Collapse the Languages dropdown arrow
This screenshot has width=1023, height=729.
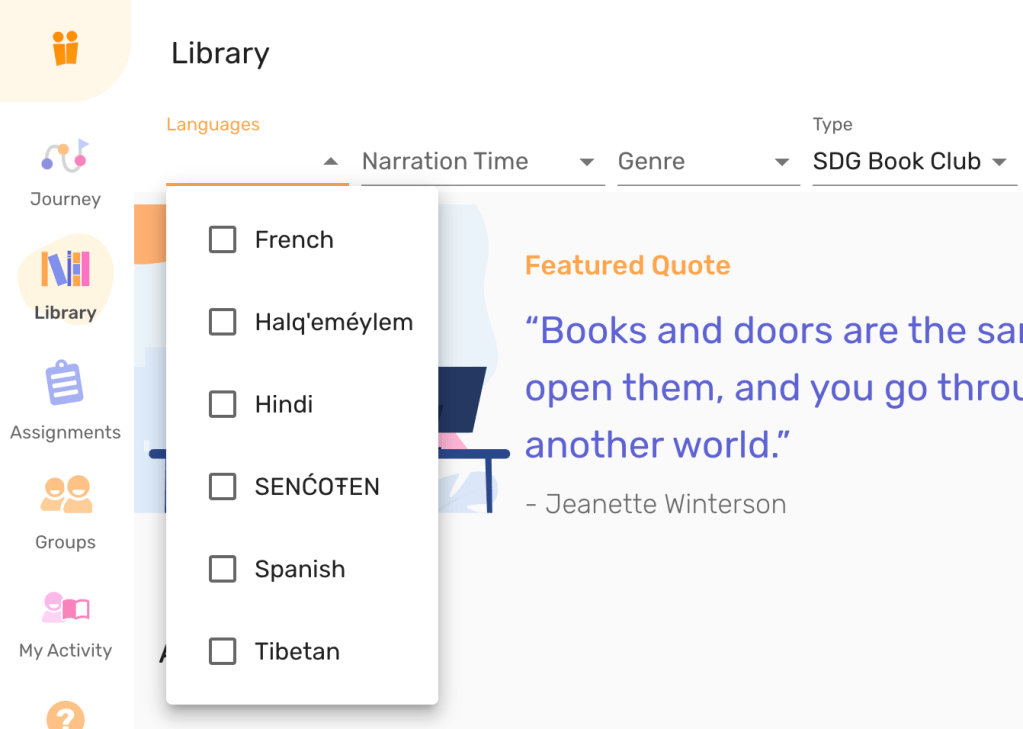(x=331, y=162)
